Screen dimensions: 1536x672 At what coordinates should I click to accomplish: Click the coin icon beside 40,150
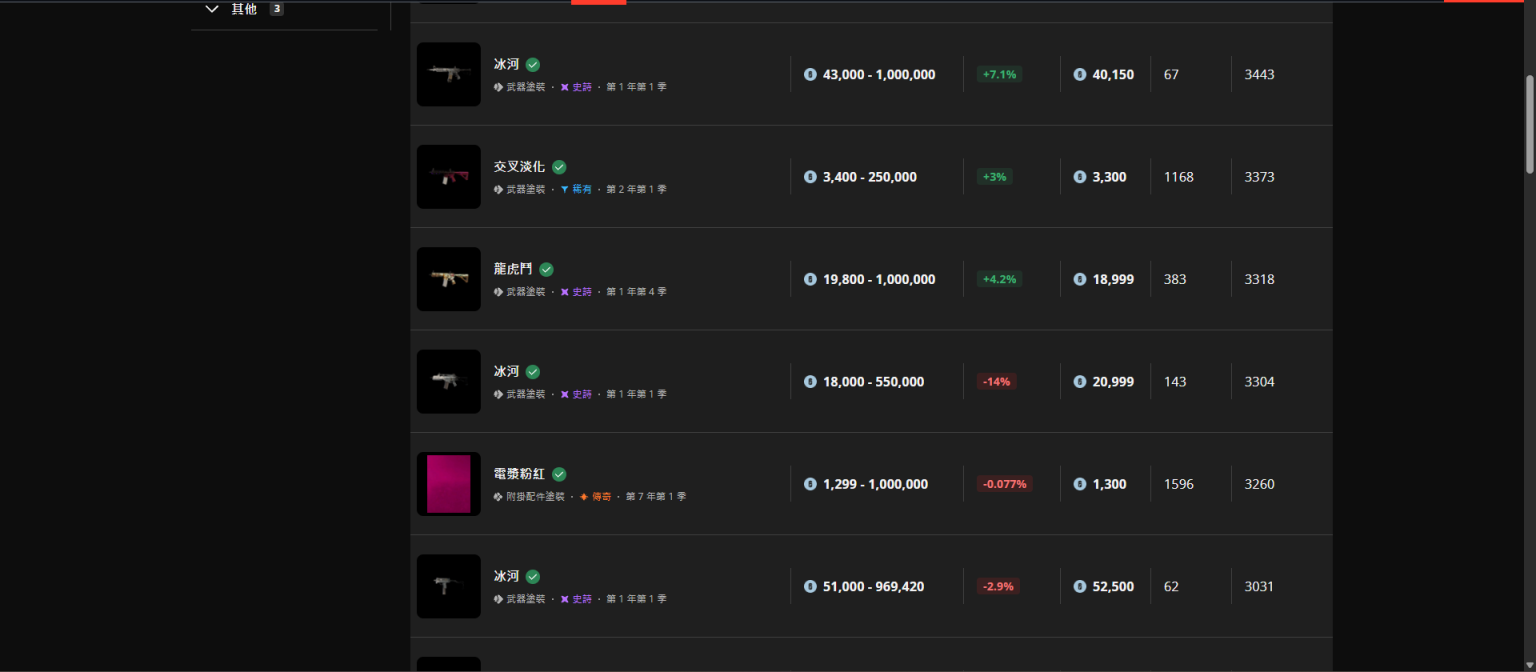[x=1080, y=74]
